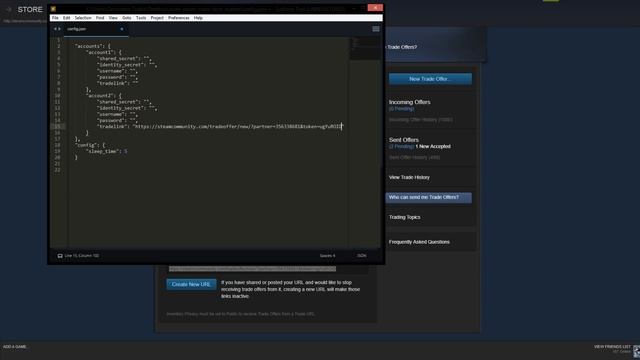Click the minimap in the editor

pyautogui.click(x=365, y=49)
